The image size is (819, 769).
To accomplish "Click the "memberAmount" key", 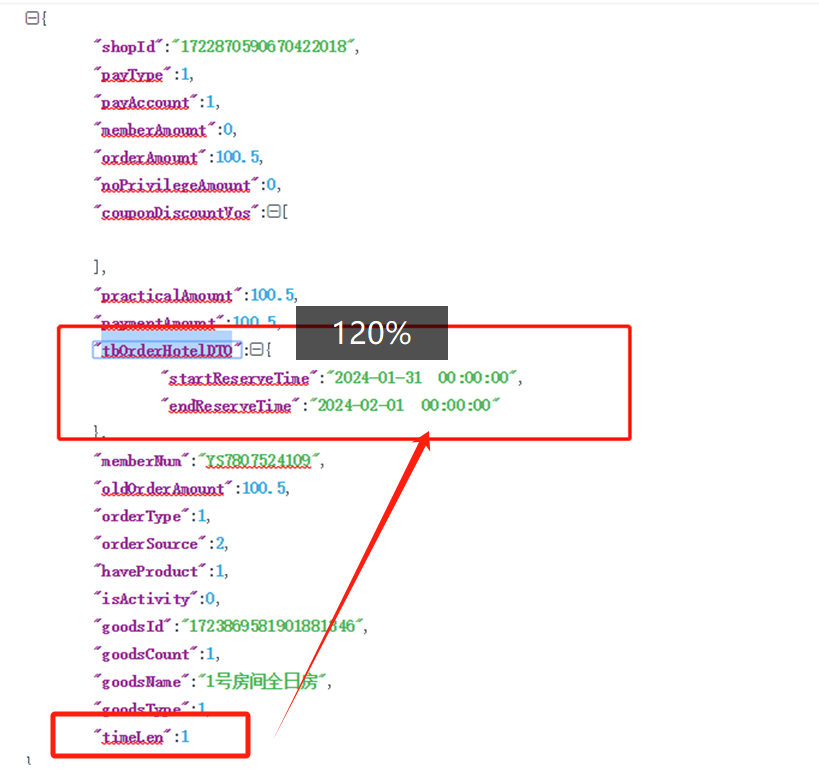I will tap(154, 130).
